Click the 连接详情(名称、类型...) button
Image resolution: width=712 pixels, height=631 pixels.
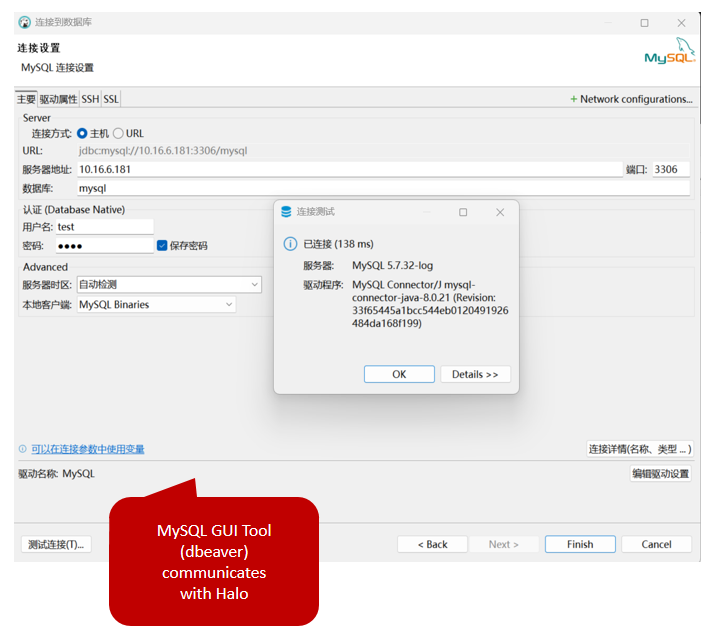[x=640, y=449]
